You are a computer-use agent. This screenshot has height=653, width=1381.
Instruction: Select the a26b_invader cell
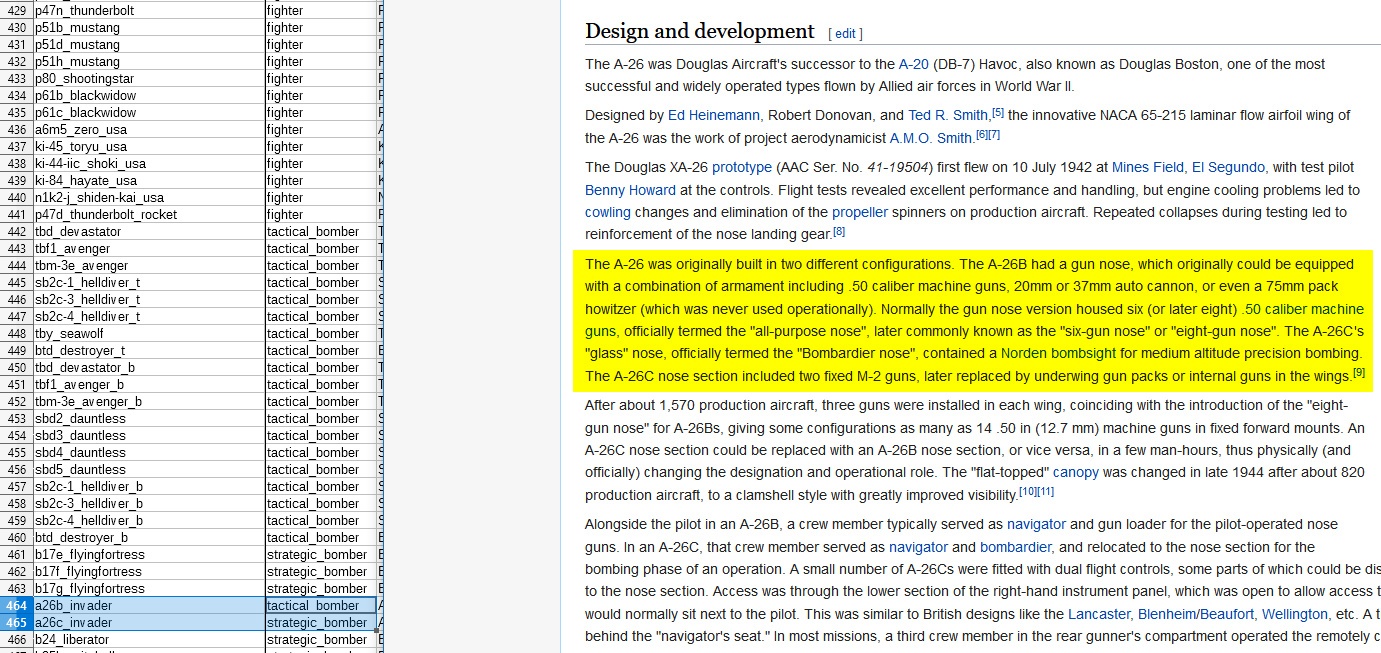(148, 606)
